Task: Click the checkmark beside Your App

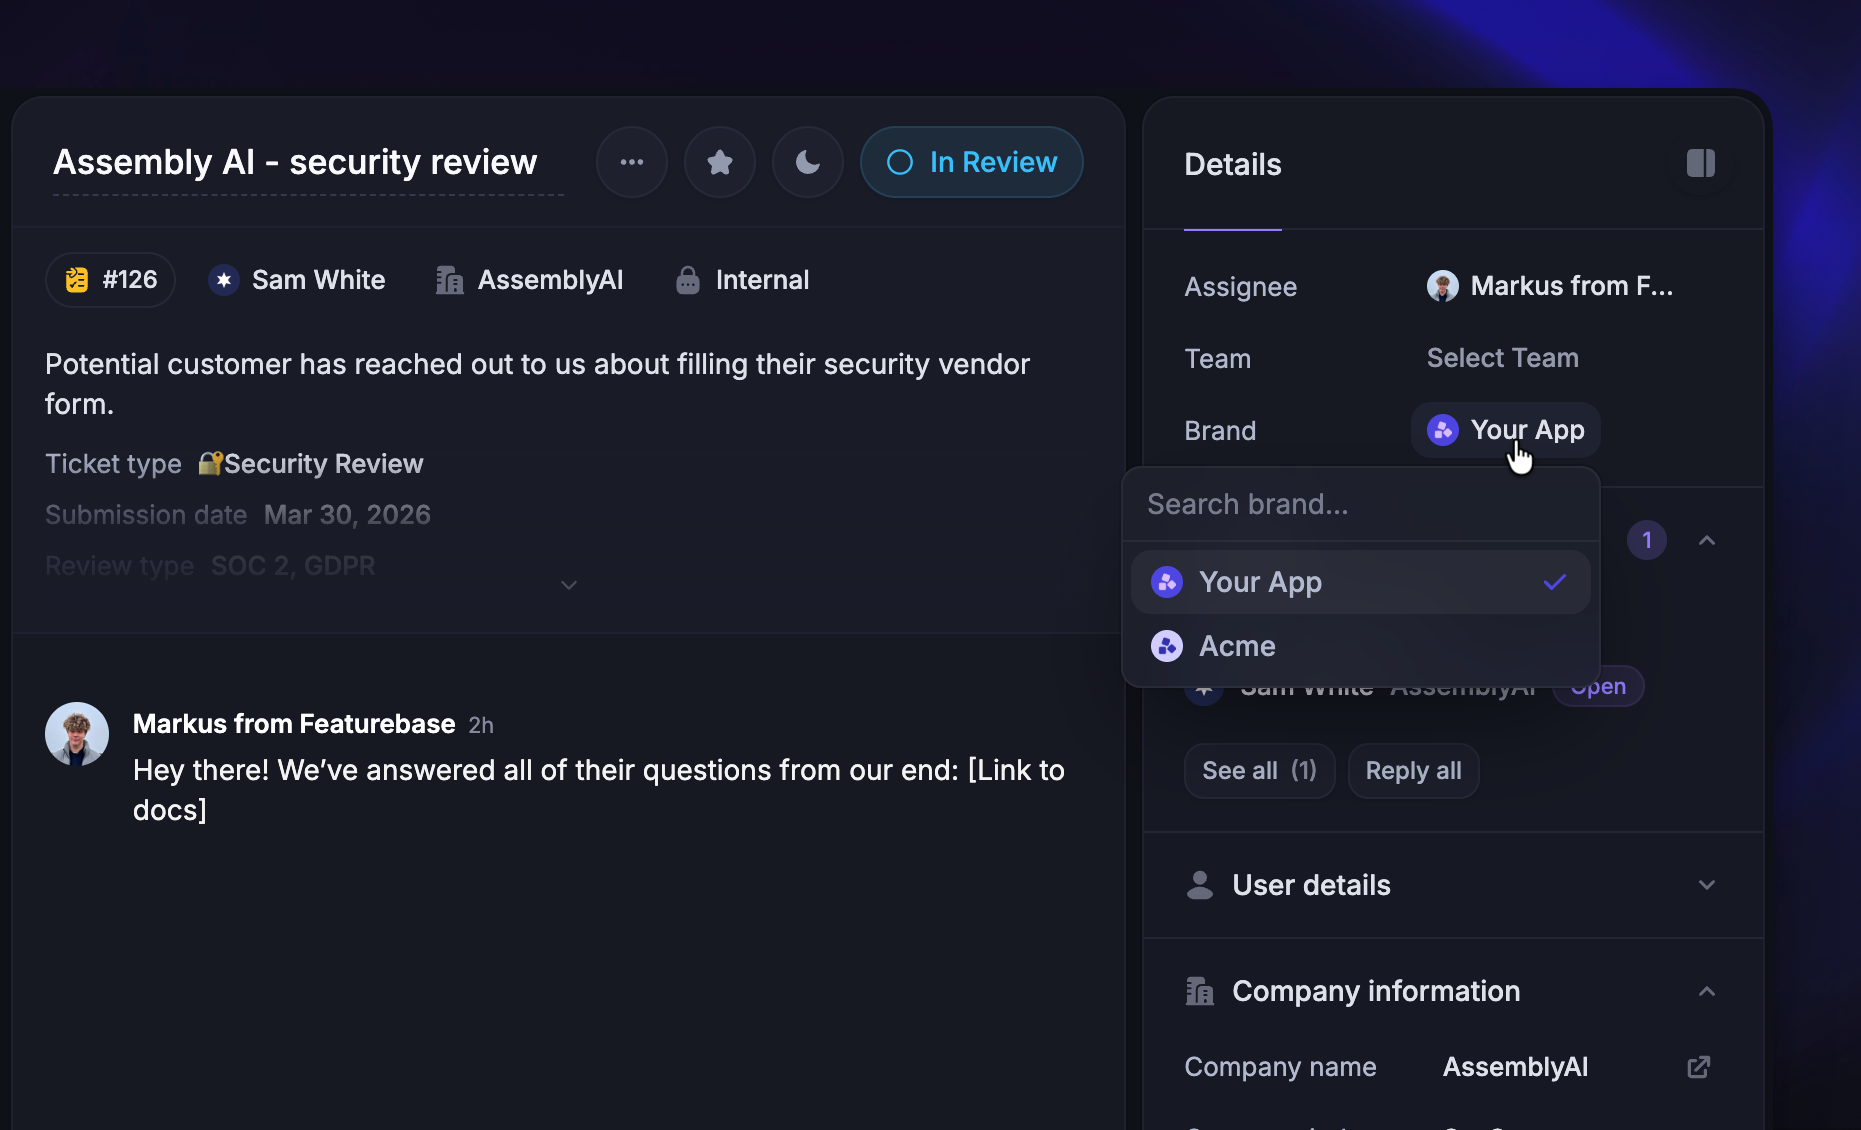Action: click(x=1555, y=582)
